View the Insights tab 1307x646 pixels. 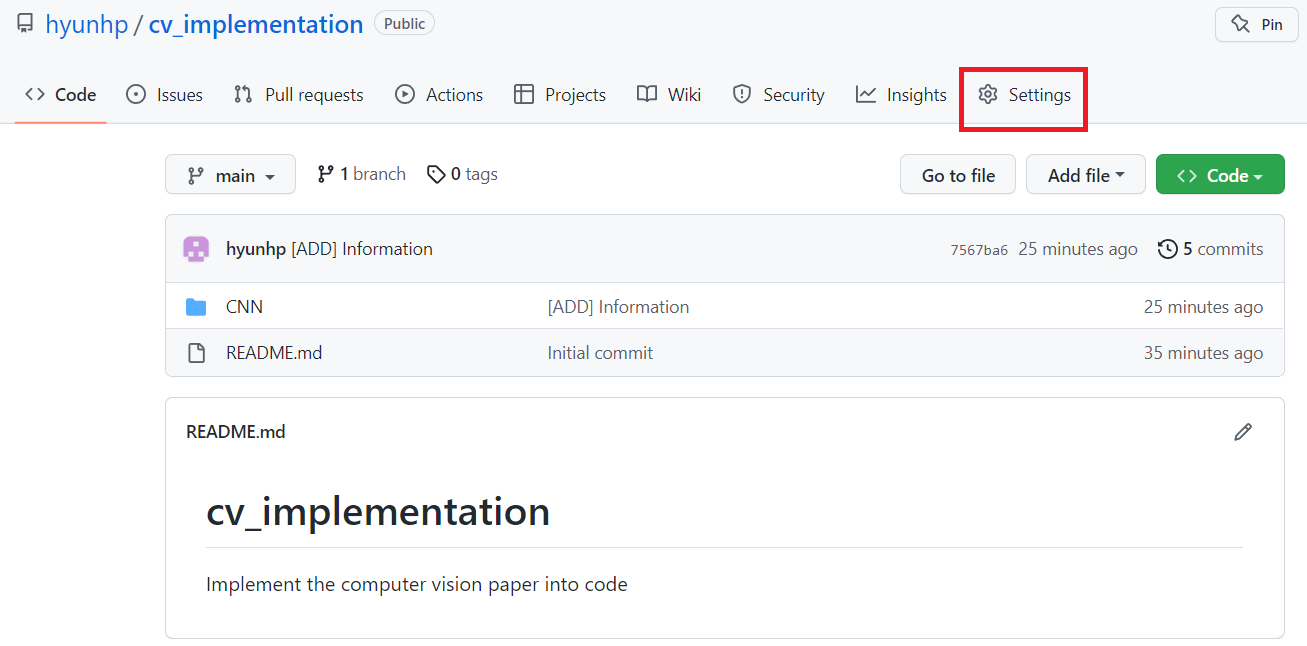[901, 95]
